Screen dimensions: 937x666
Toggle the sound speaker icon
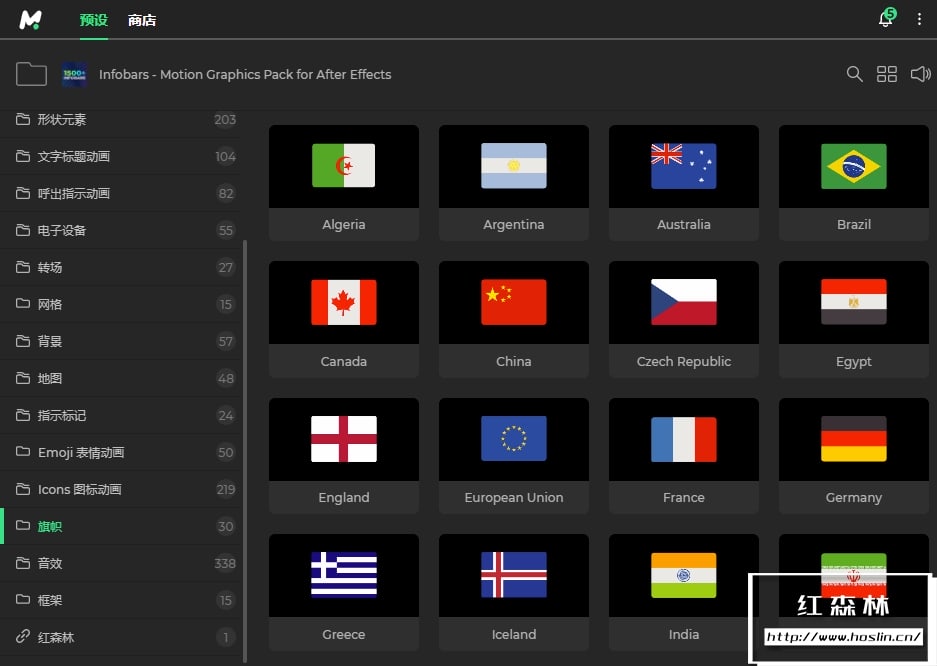point(920,74)
